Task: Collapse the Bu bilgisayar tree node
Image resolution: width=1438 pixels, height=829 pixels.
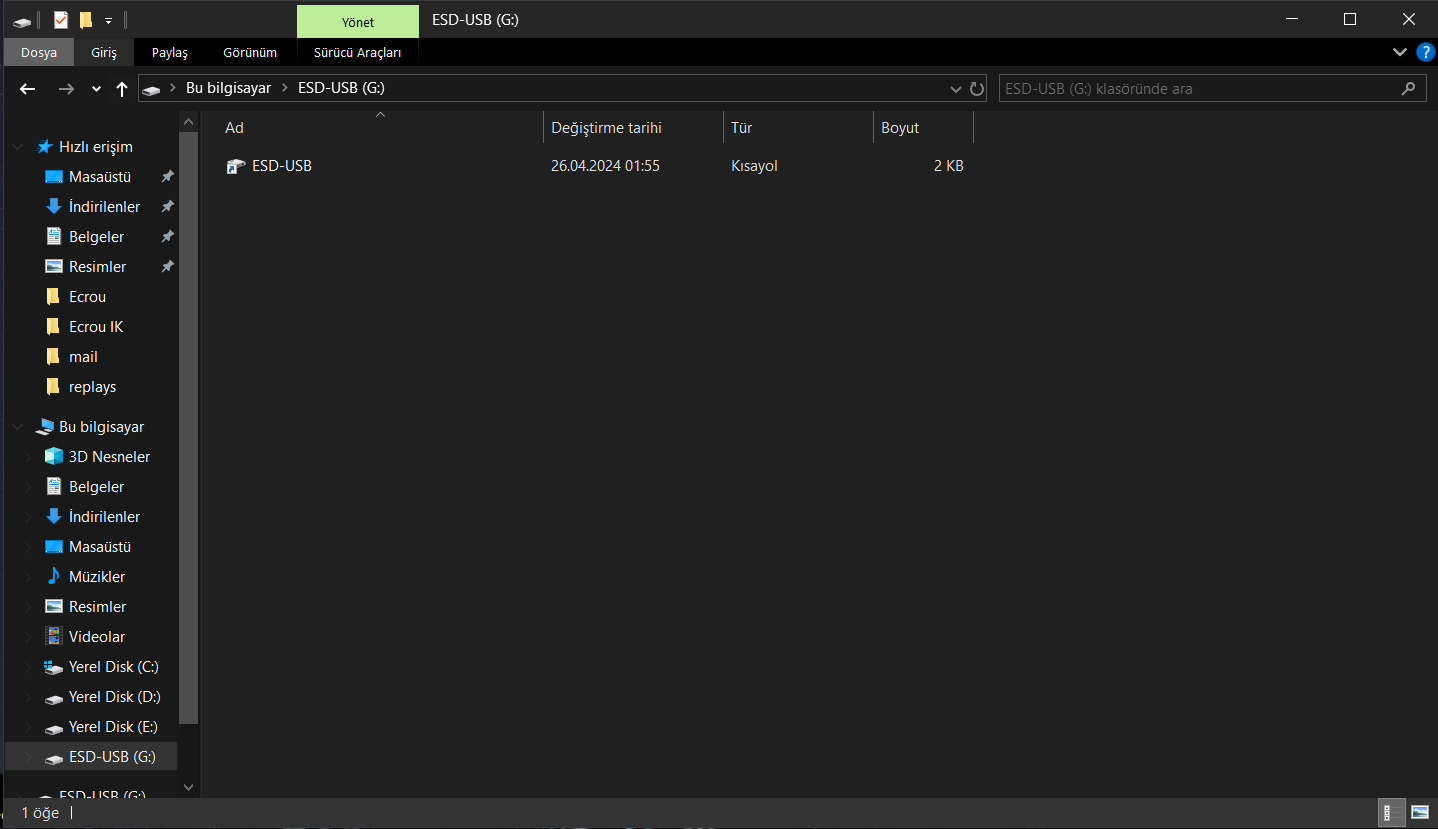Action: pyautogui.click(x=18, y=427)
